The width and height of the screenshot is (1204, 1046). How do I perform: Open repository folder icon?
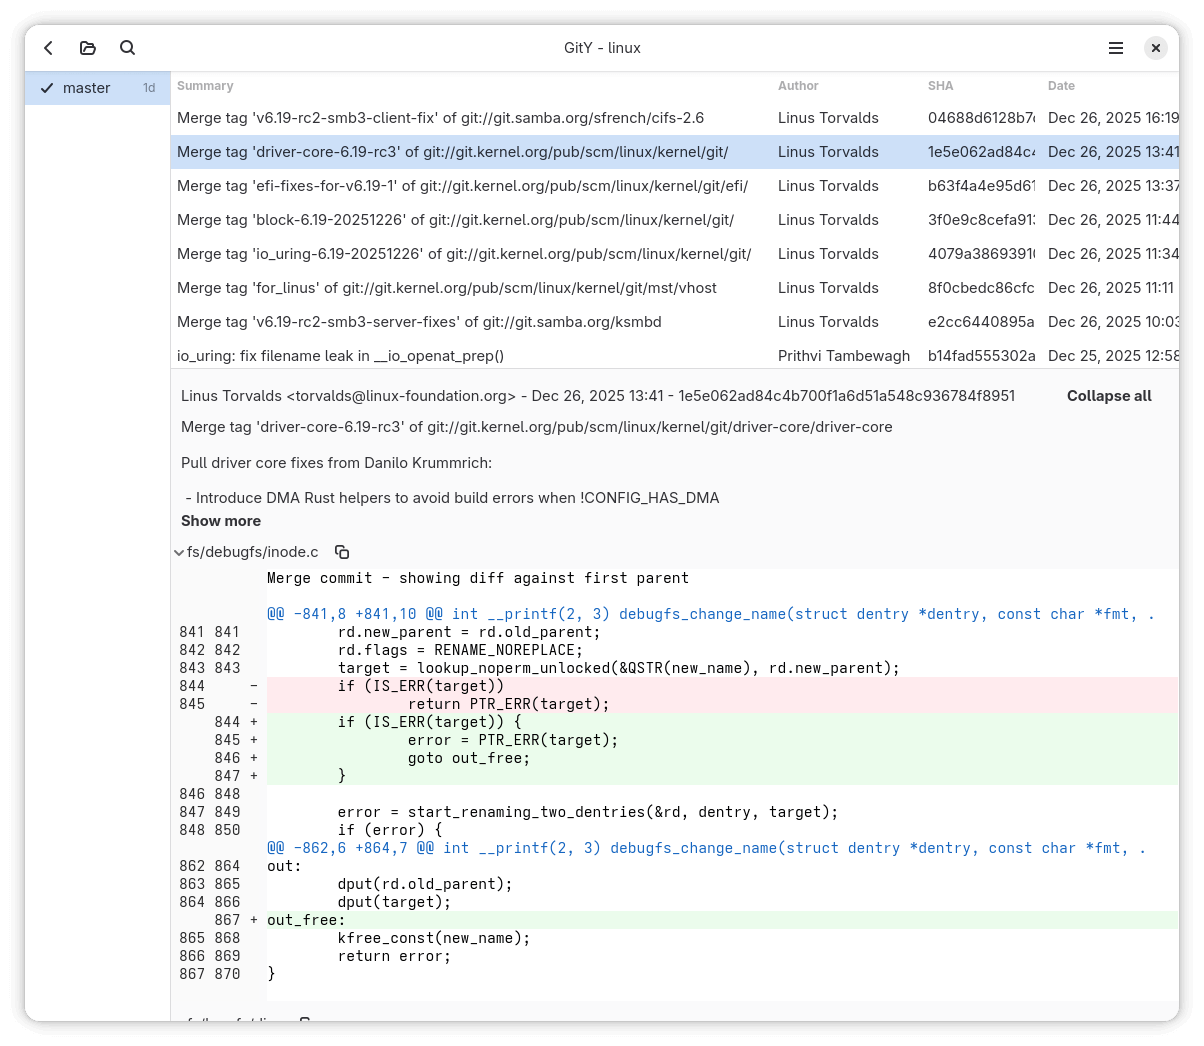point(88,48)
